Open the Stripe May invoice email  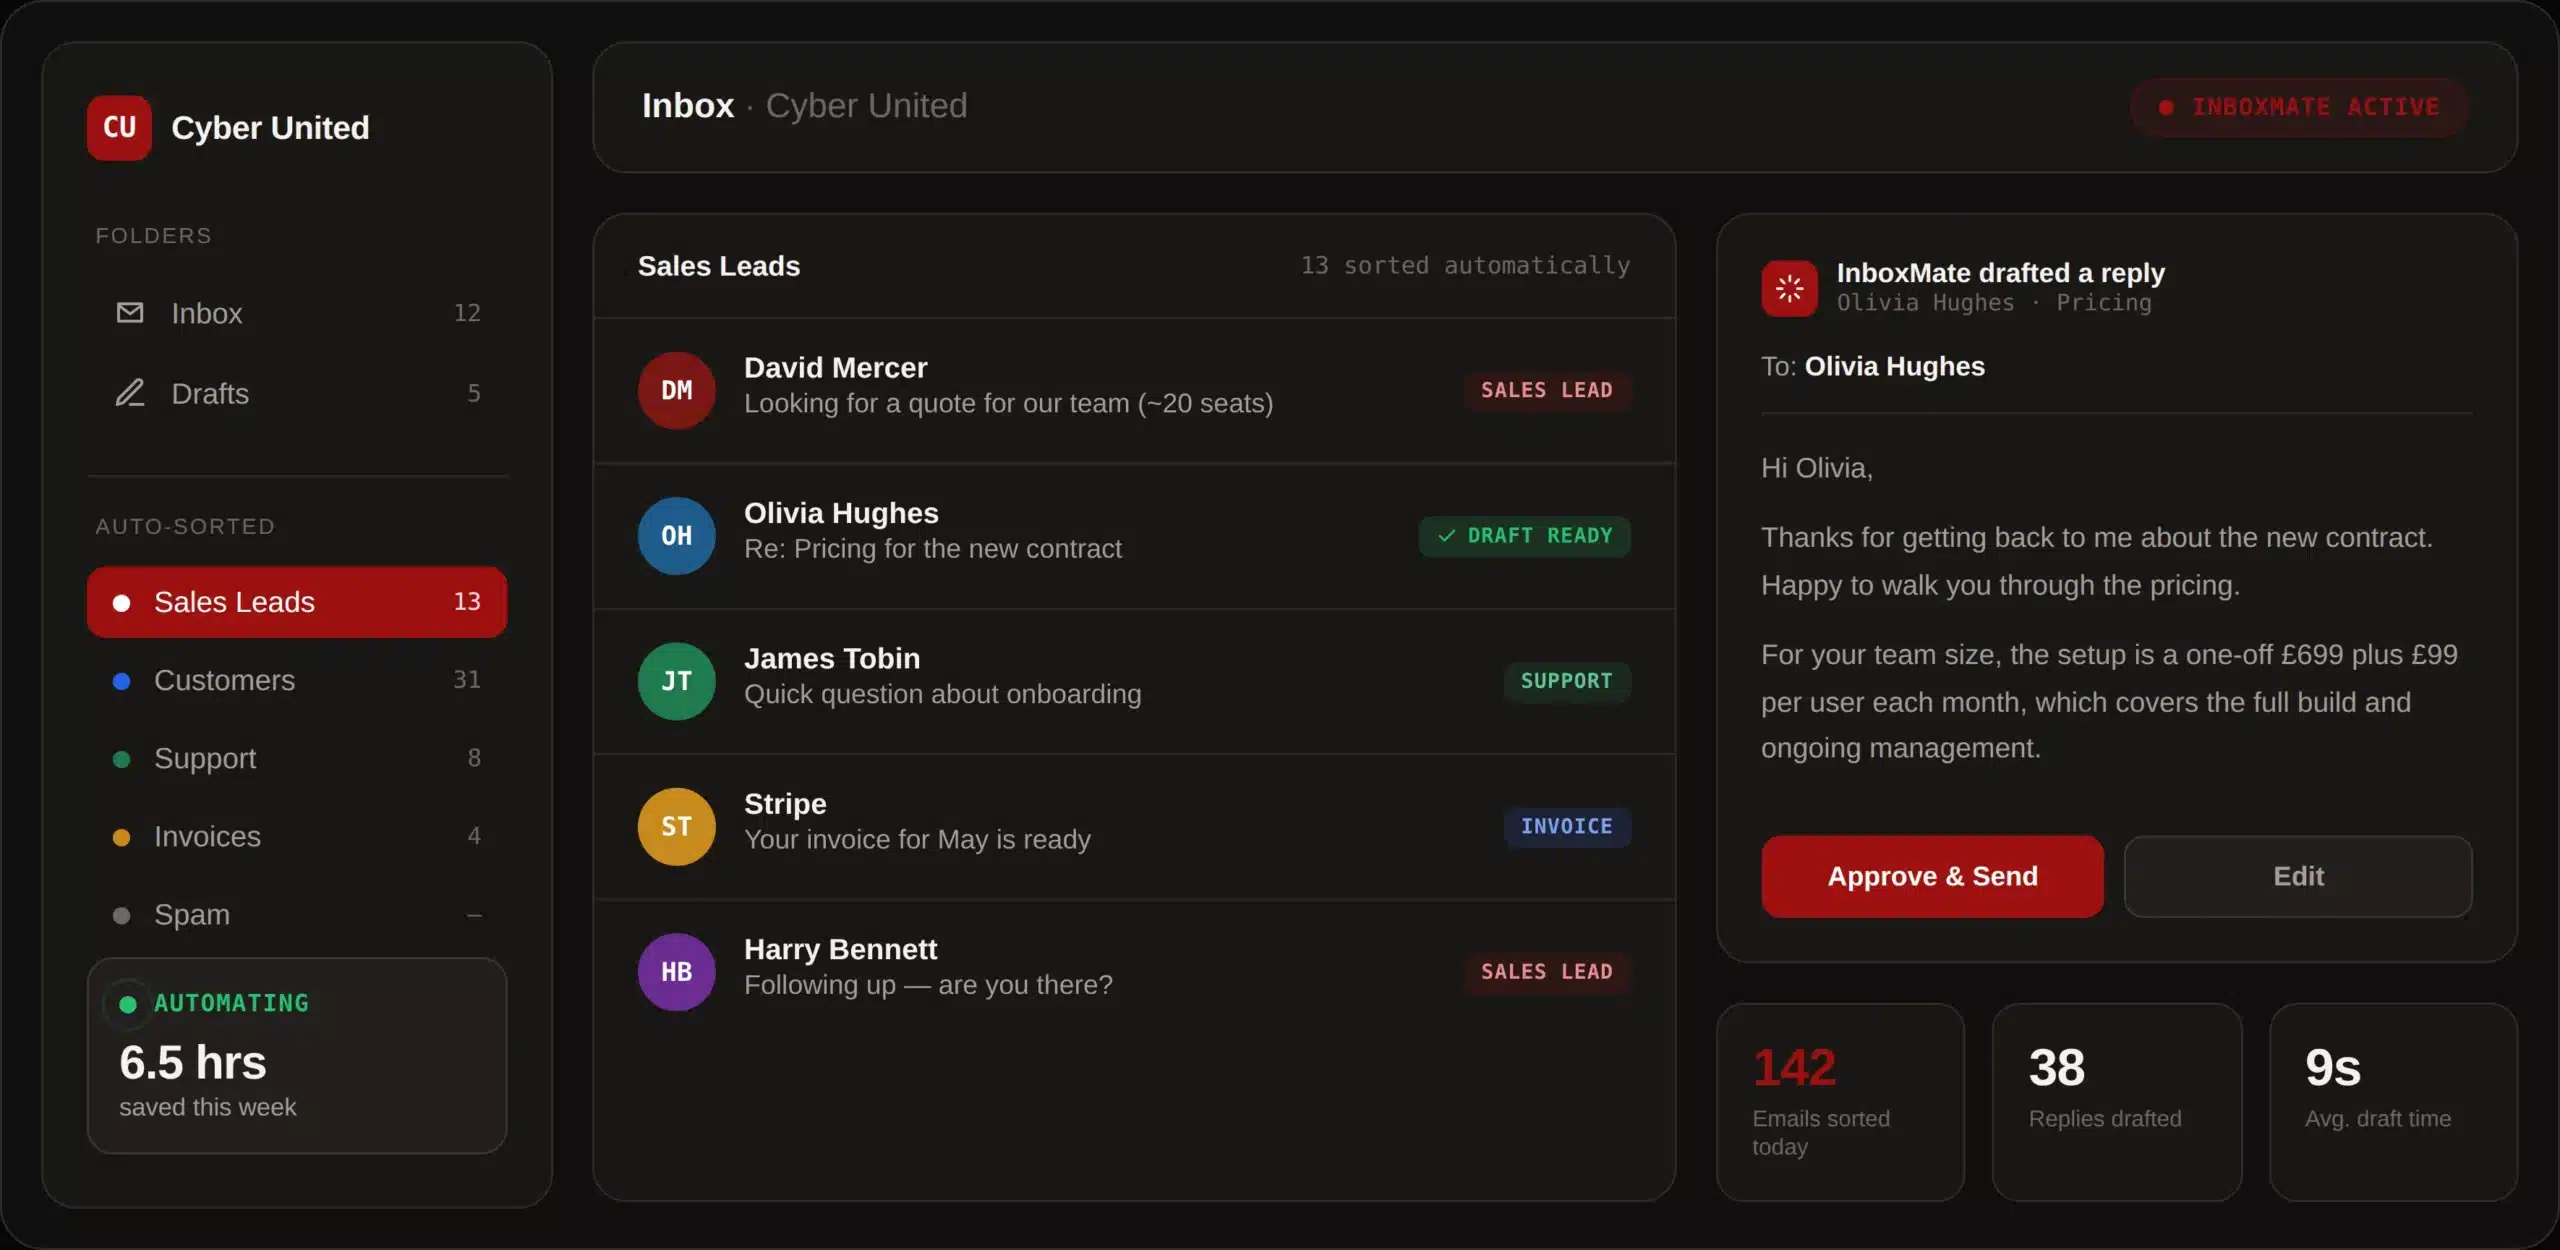pos(1134,827)
